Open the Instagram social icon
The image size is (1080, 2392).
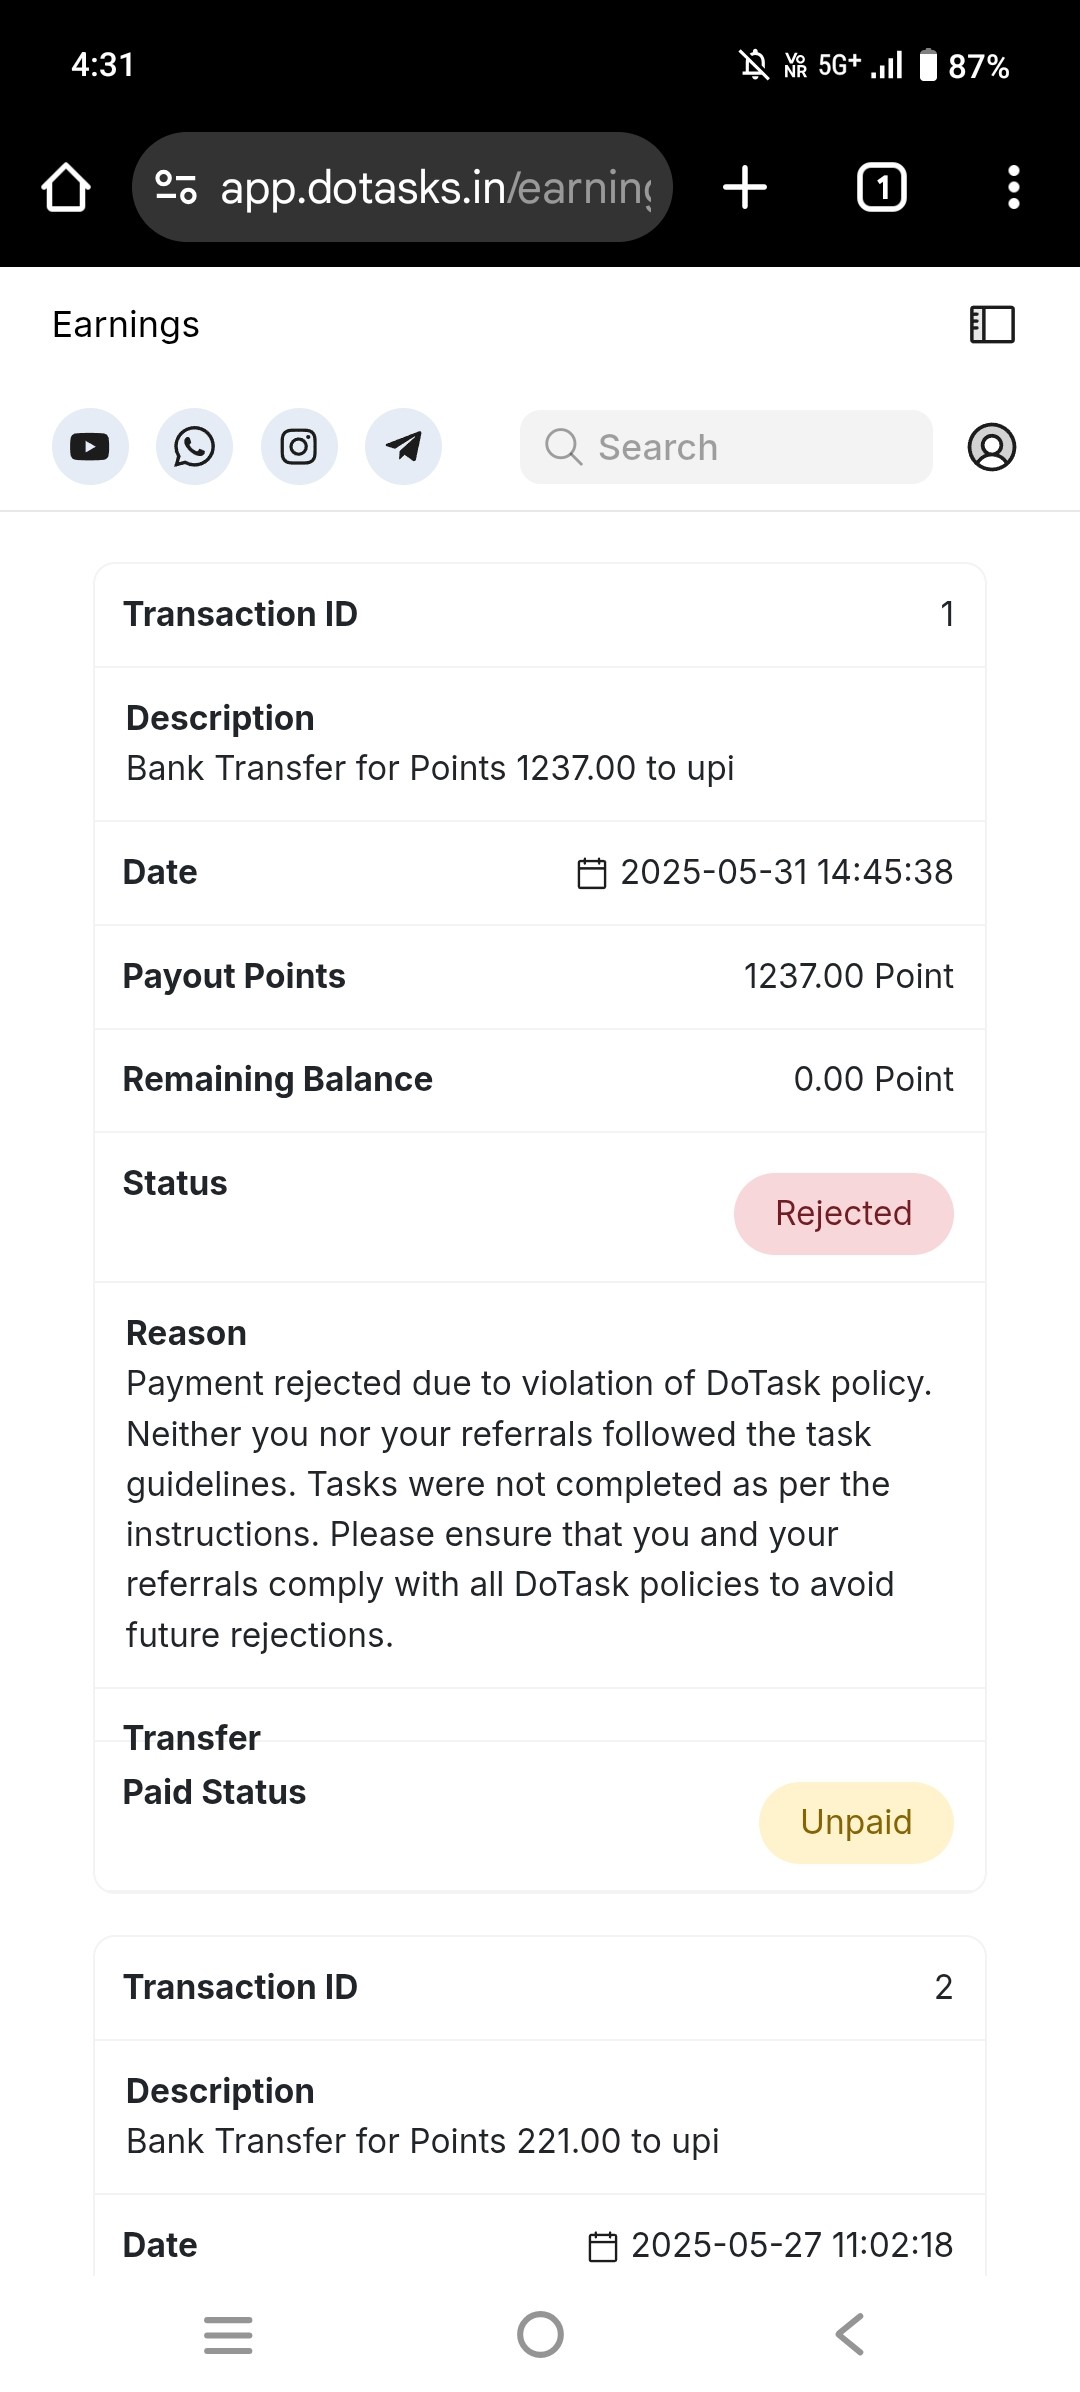(299, 447)
